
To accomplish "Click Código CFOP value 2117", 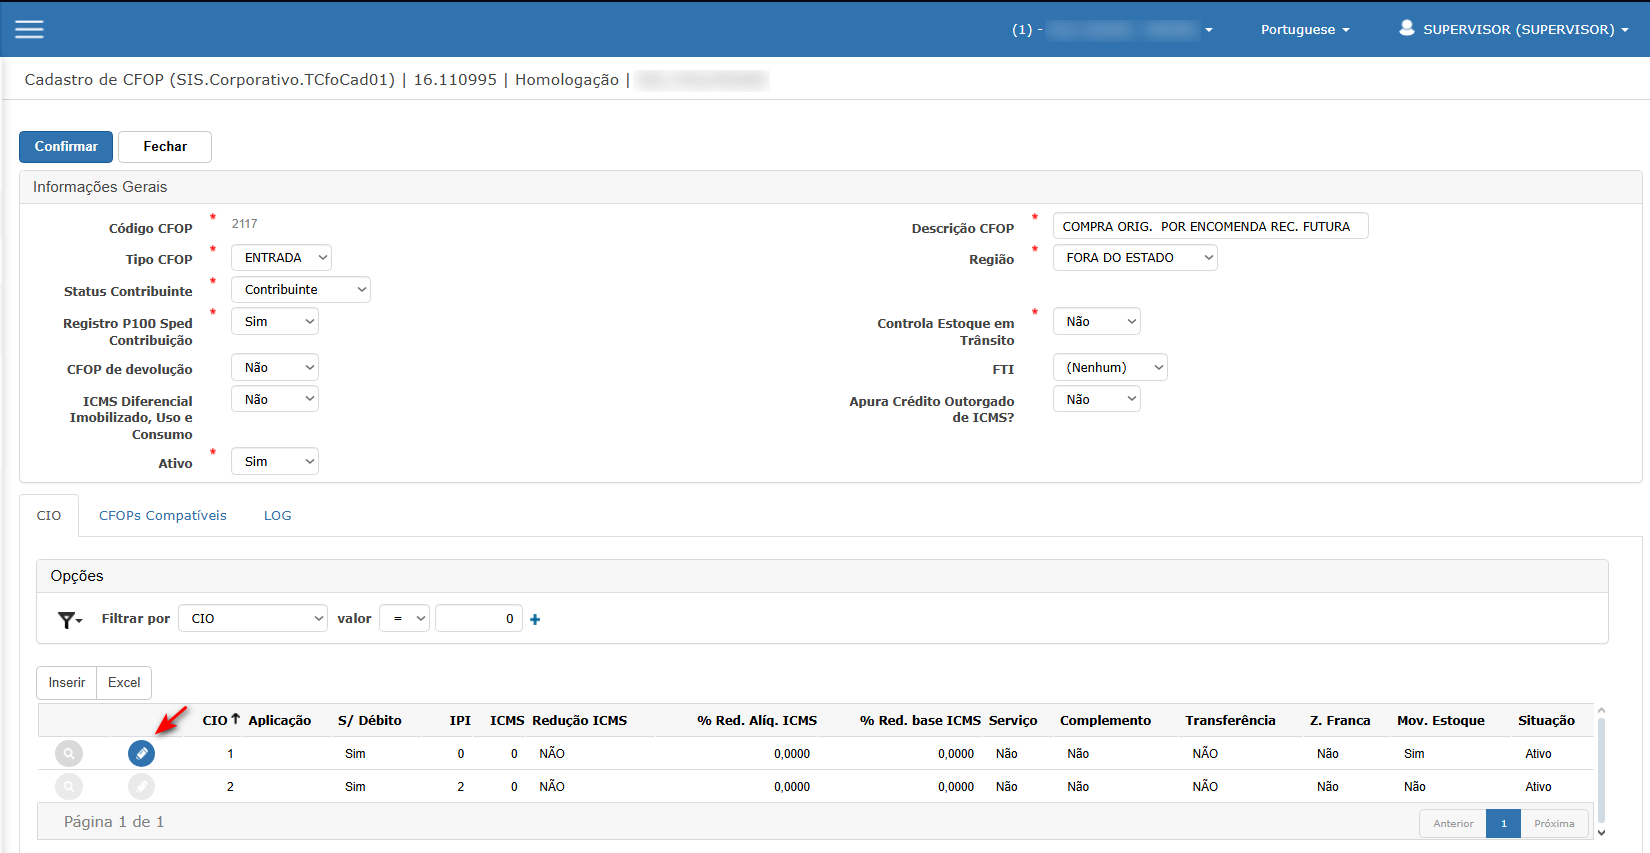I will 245,224.
